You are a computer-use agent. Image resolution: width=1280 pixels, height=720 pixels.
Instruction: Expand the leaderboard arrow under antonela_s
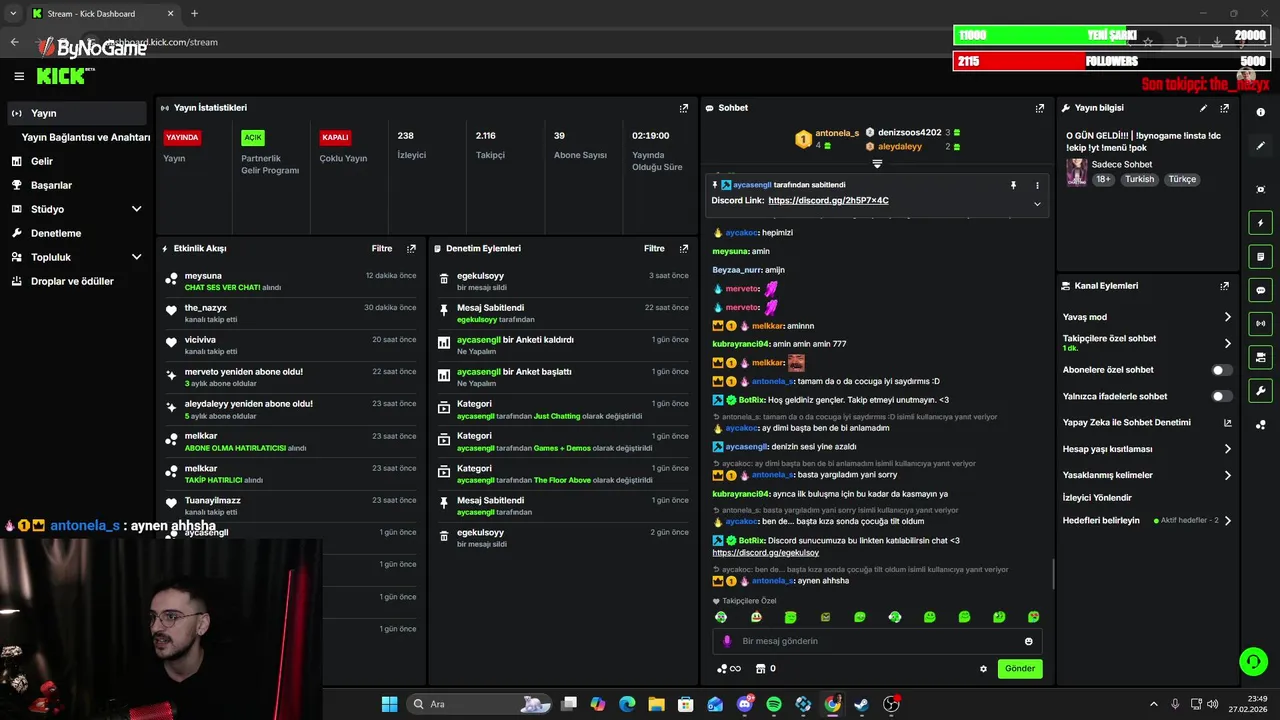point(877,163)
